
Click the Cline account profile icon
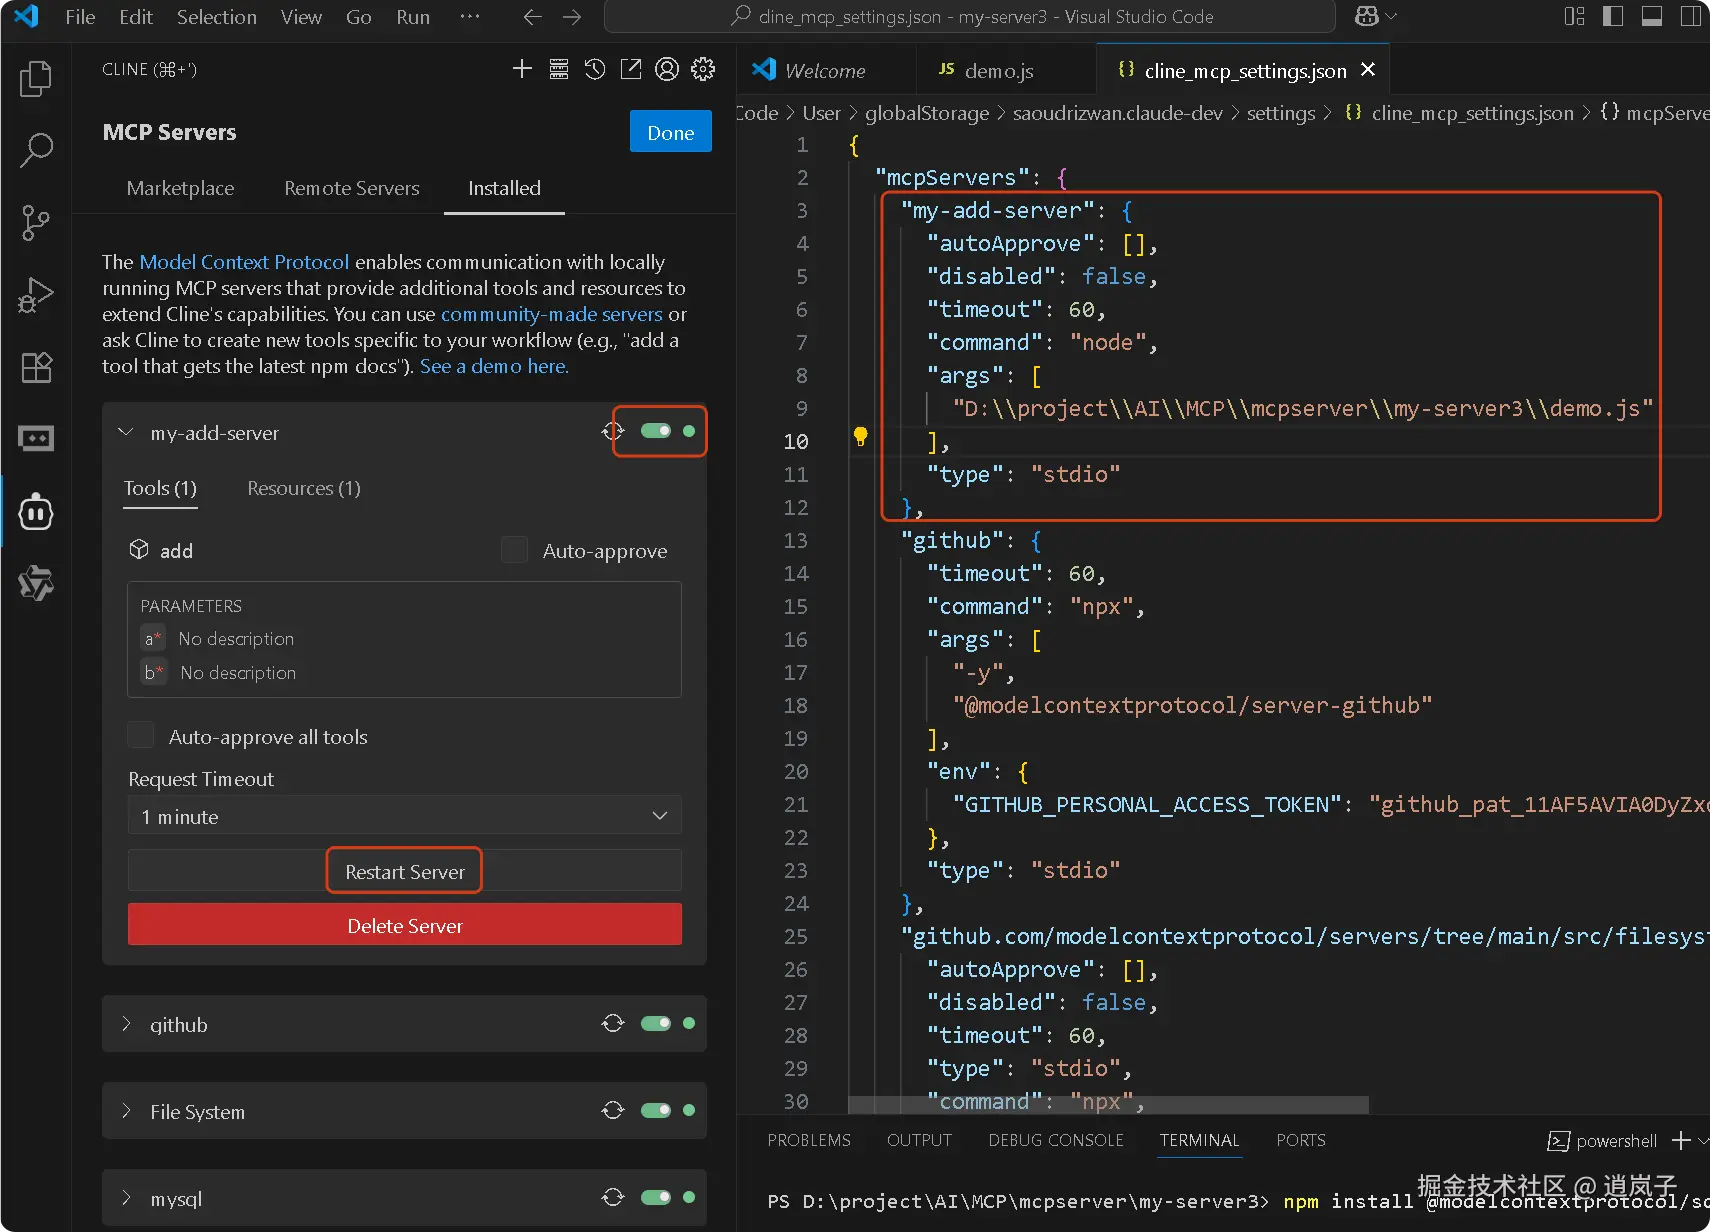(x=667, y=69)
